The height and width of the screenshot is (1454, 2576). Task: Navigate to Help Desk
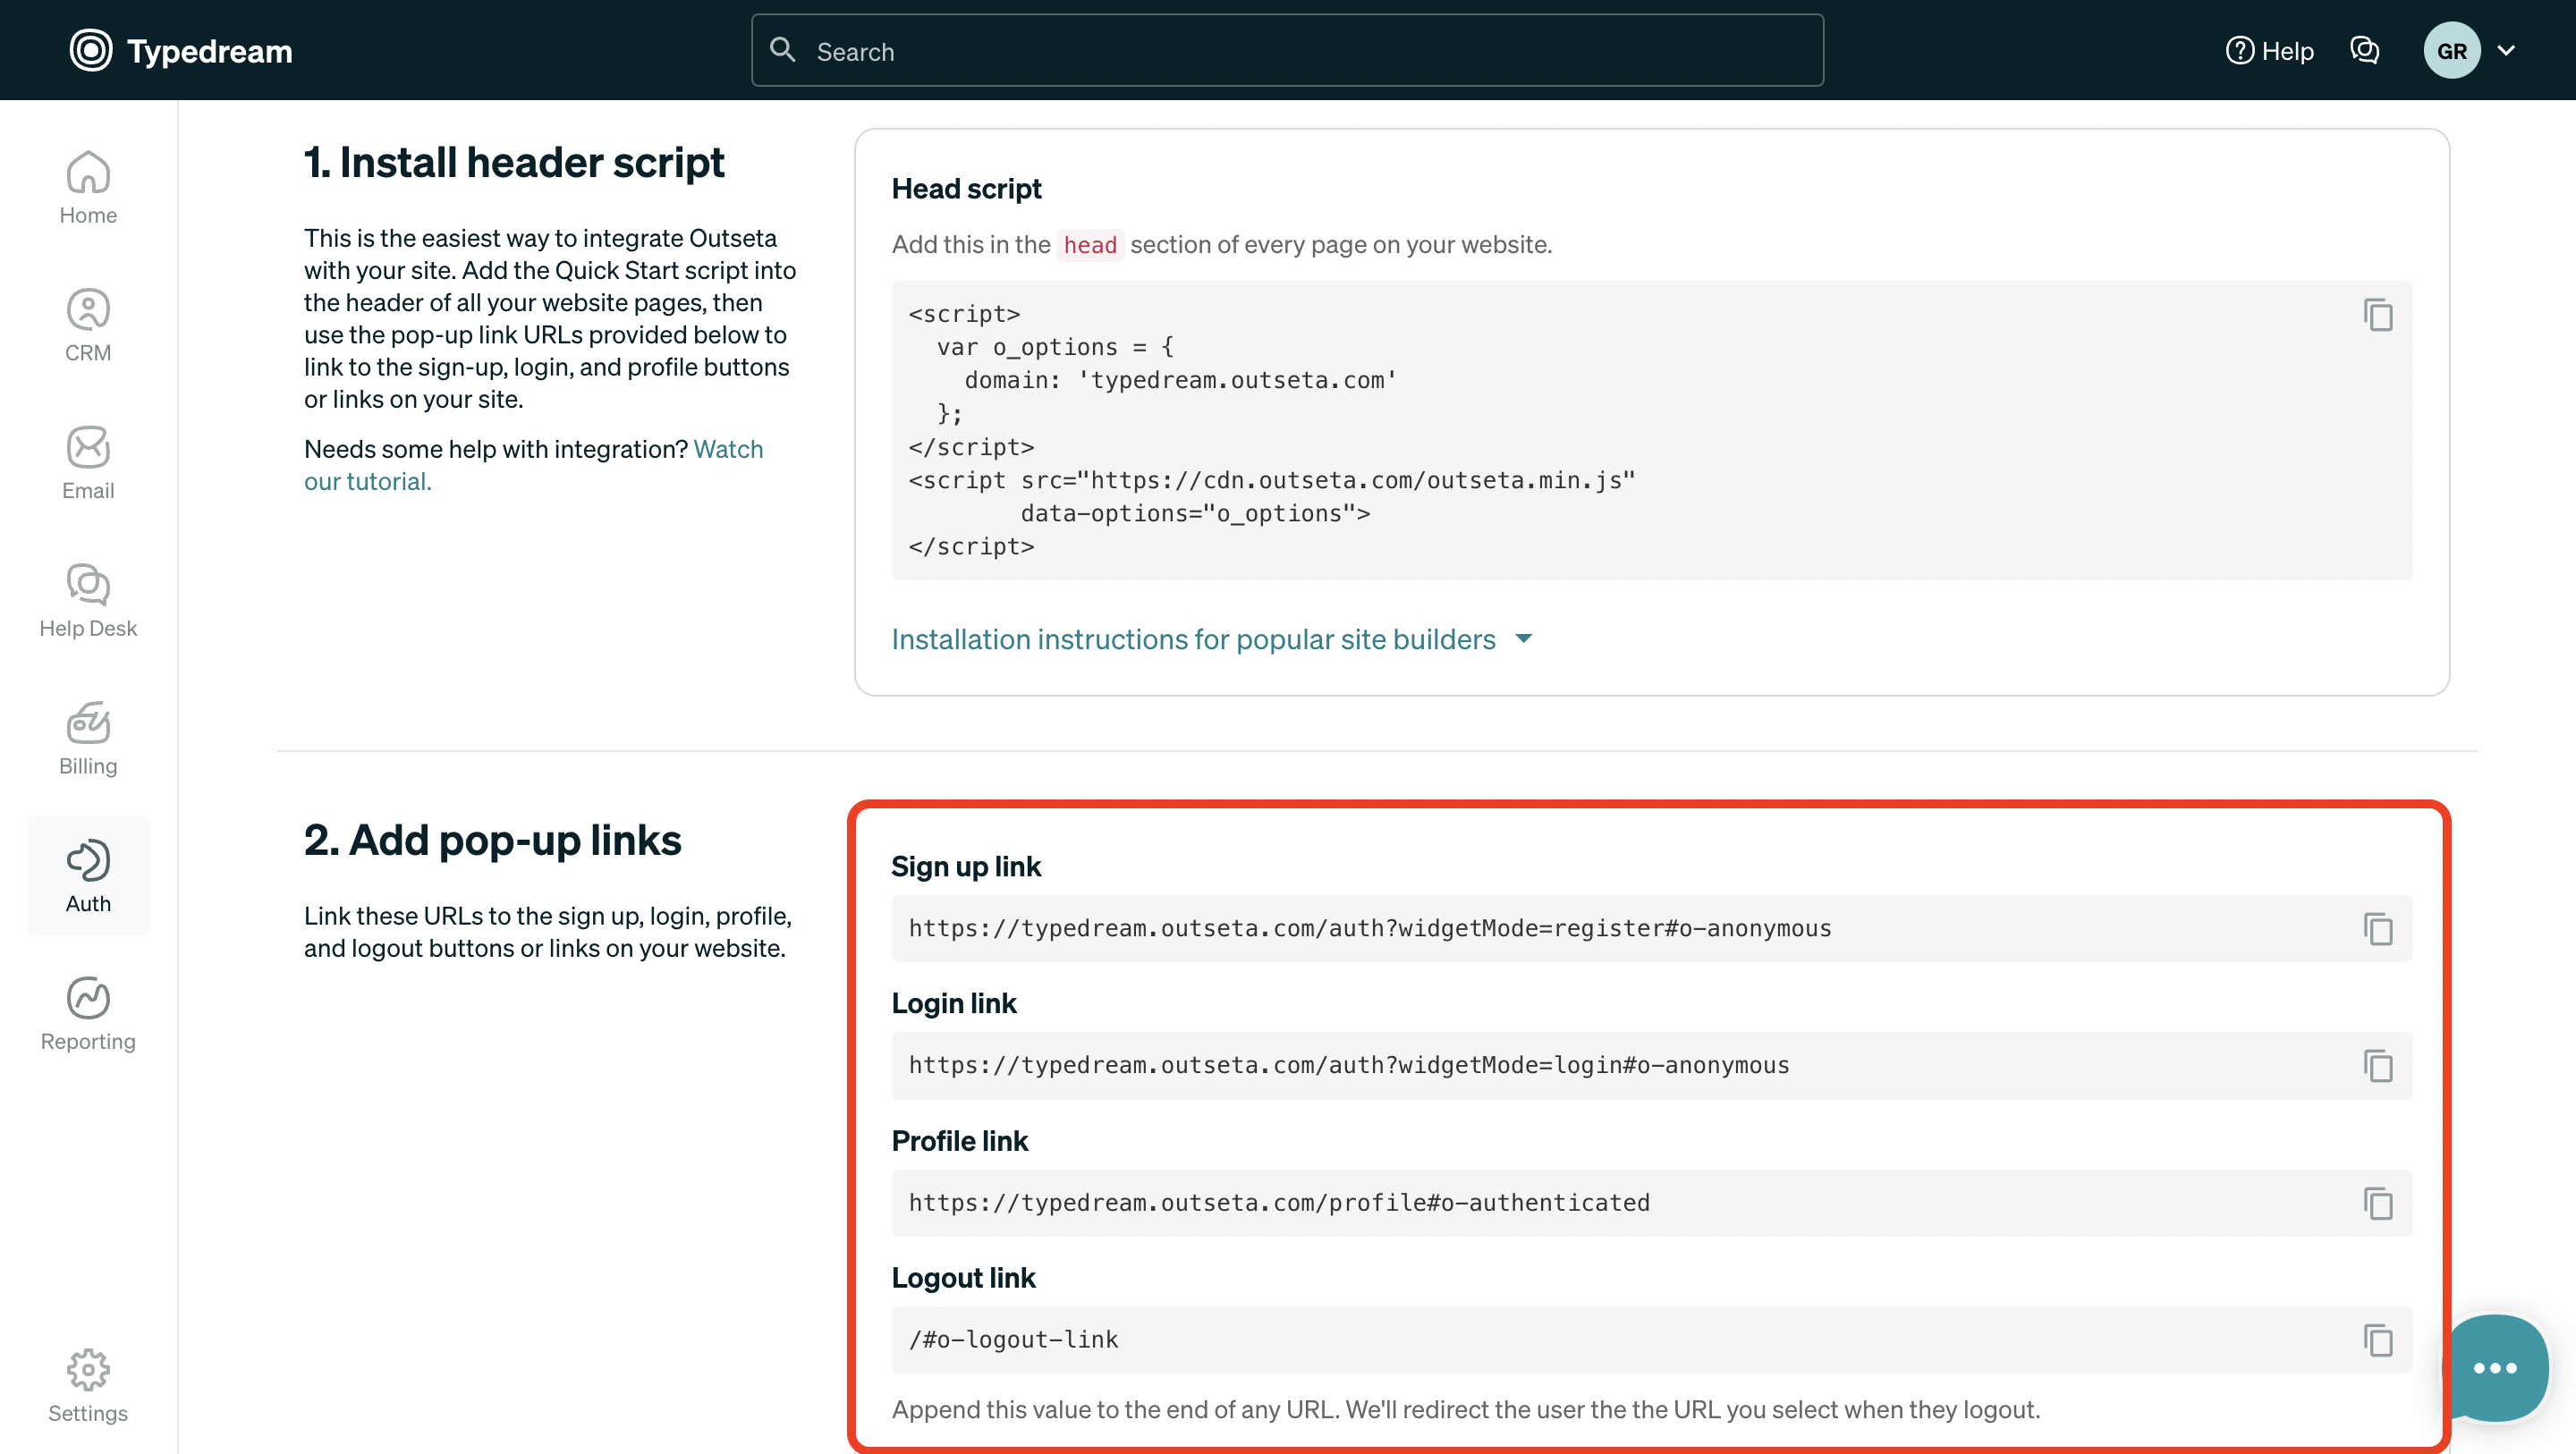click(88, 601)
